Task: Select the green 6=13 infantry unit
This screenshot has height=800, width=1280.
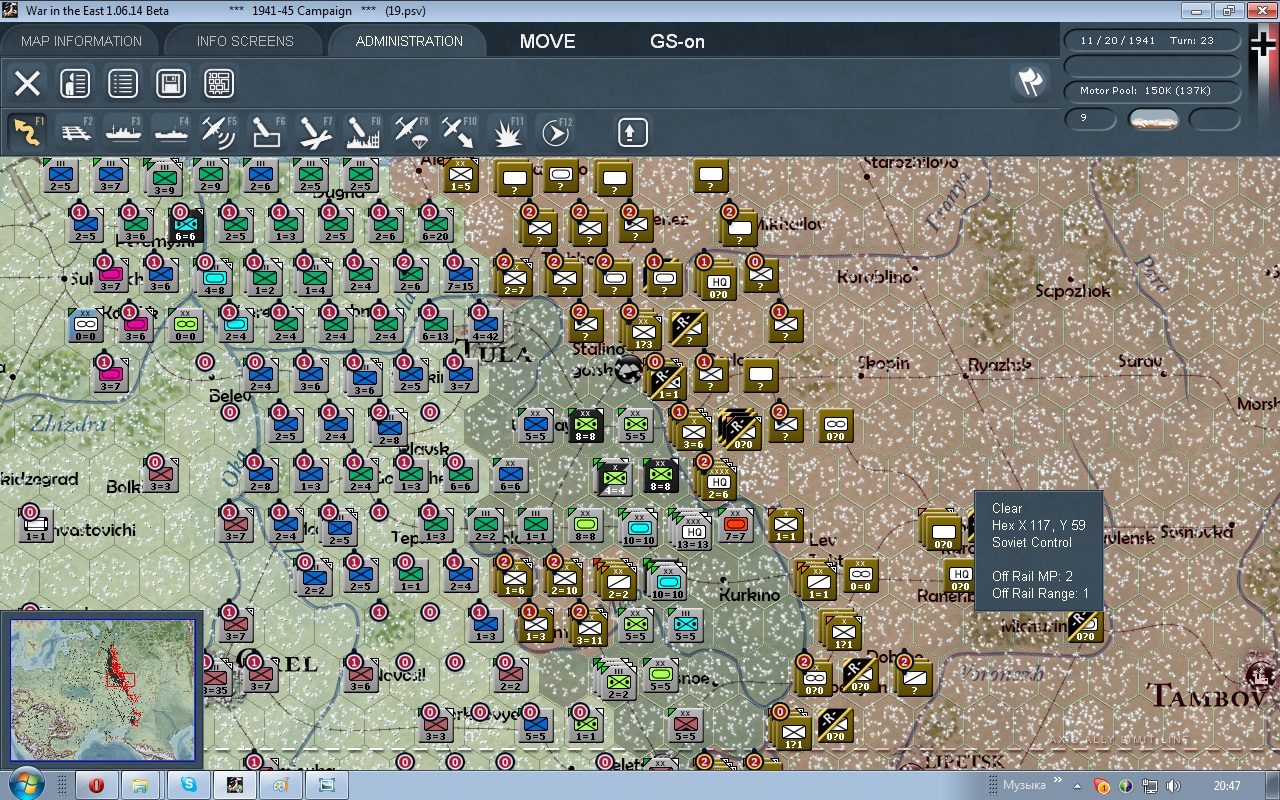Action: point(435,324)
